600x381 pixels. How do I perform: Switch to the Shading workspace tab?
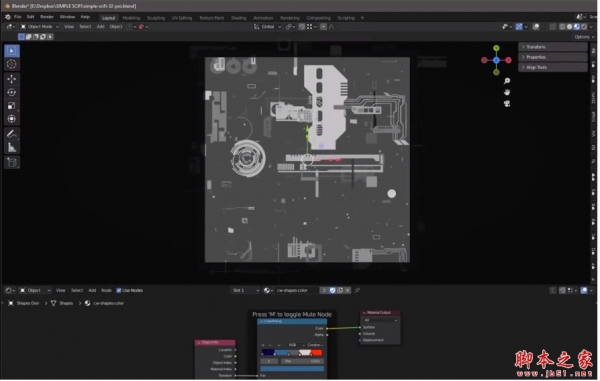click(x=239, y=18)
